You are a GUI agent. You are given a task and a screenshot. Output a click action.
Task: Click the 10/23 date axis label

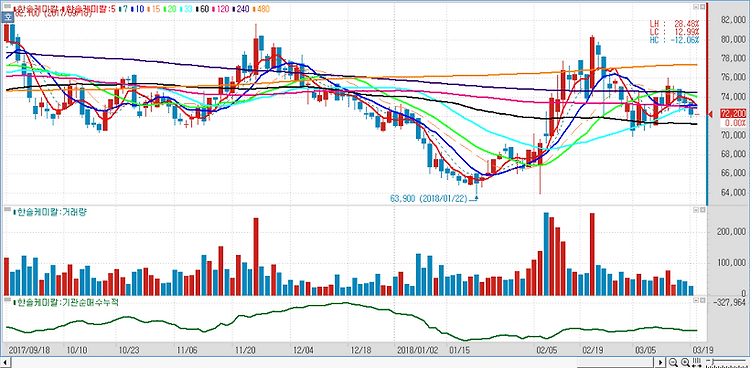pyautogui.click(x=128, y=350)
